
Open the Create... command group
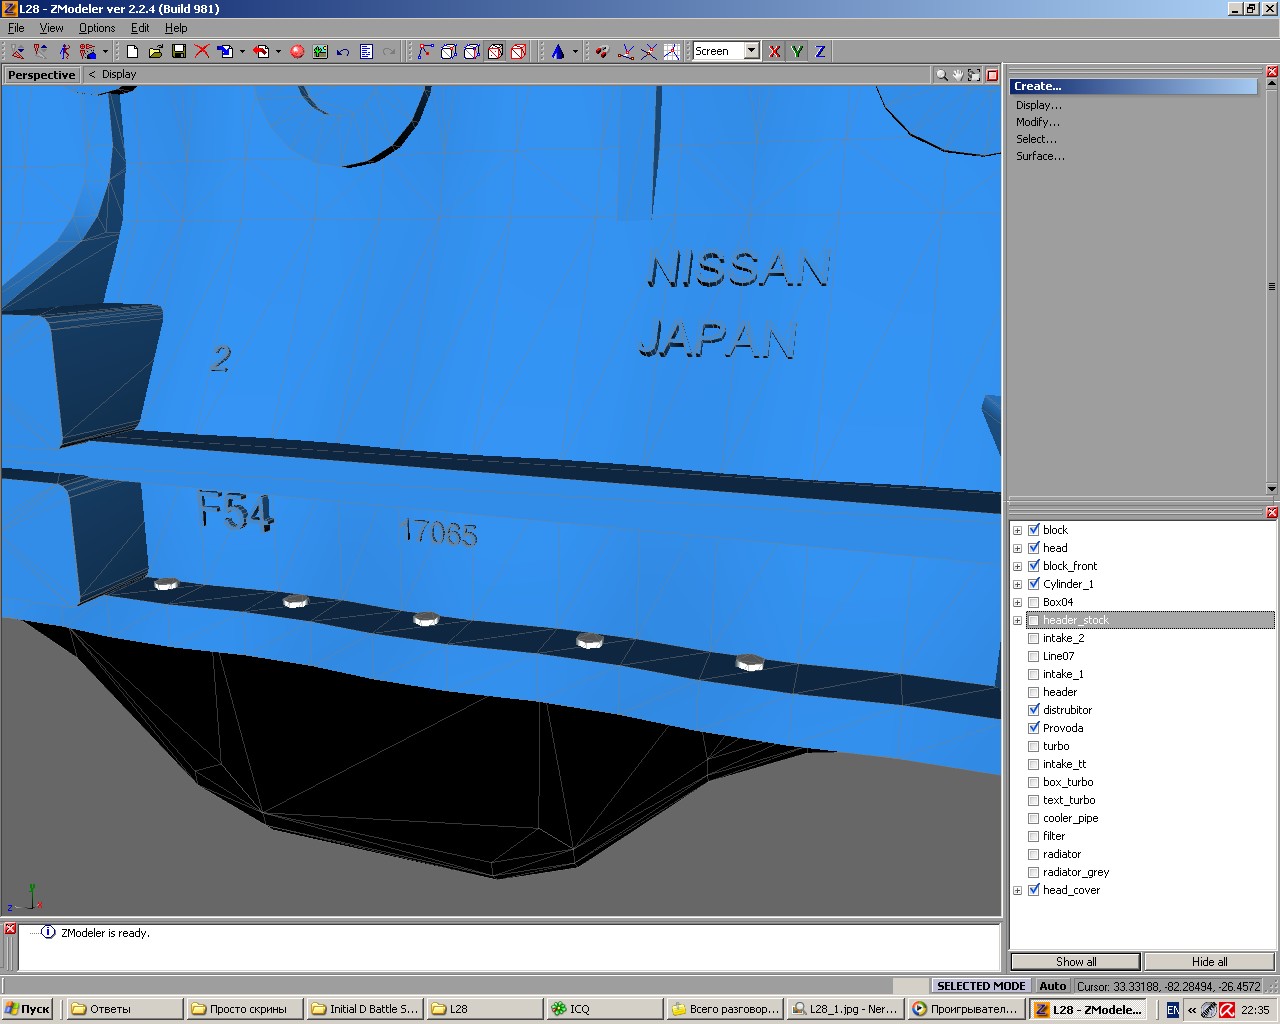click(1133, 86)
